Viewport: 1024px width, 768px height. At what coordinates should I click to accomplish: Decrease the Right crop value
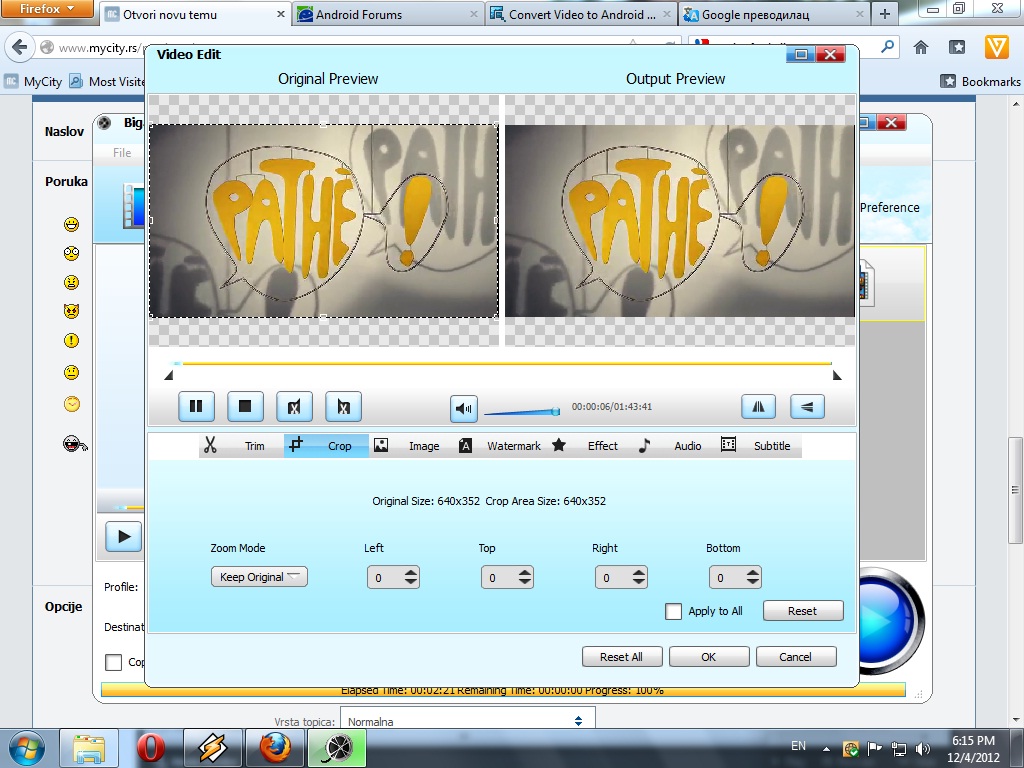click(x=638, y=582)
